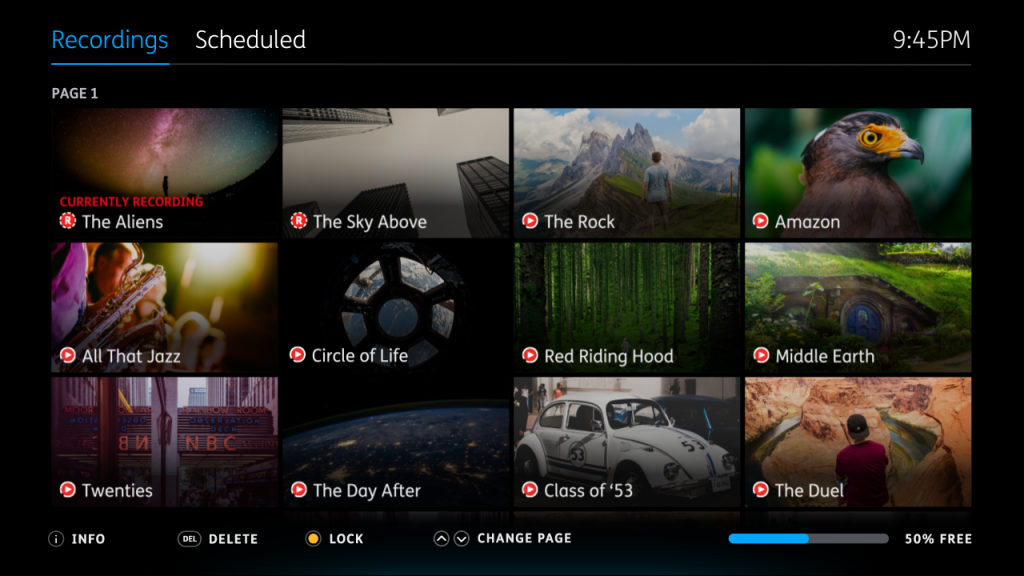Click the play icon next to Amazon
The height and width of the screenshot is (576, 1024).
click(760, 221)
